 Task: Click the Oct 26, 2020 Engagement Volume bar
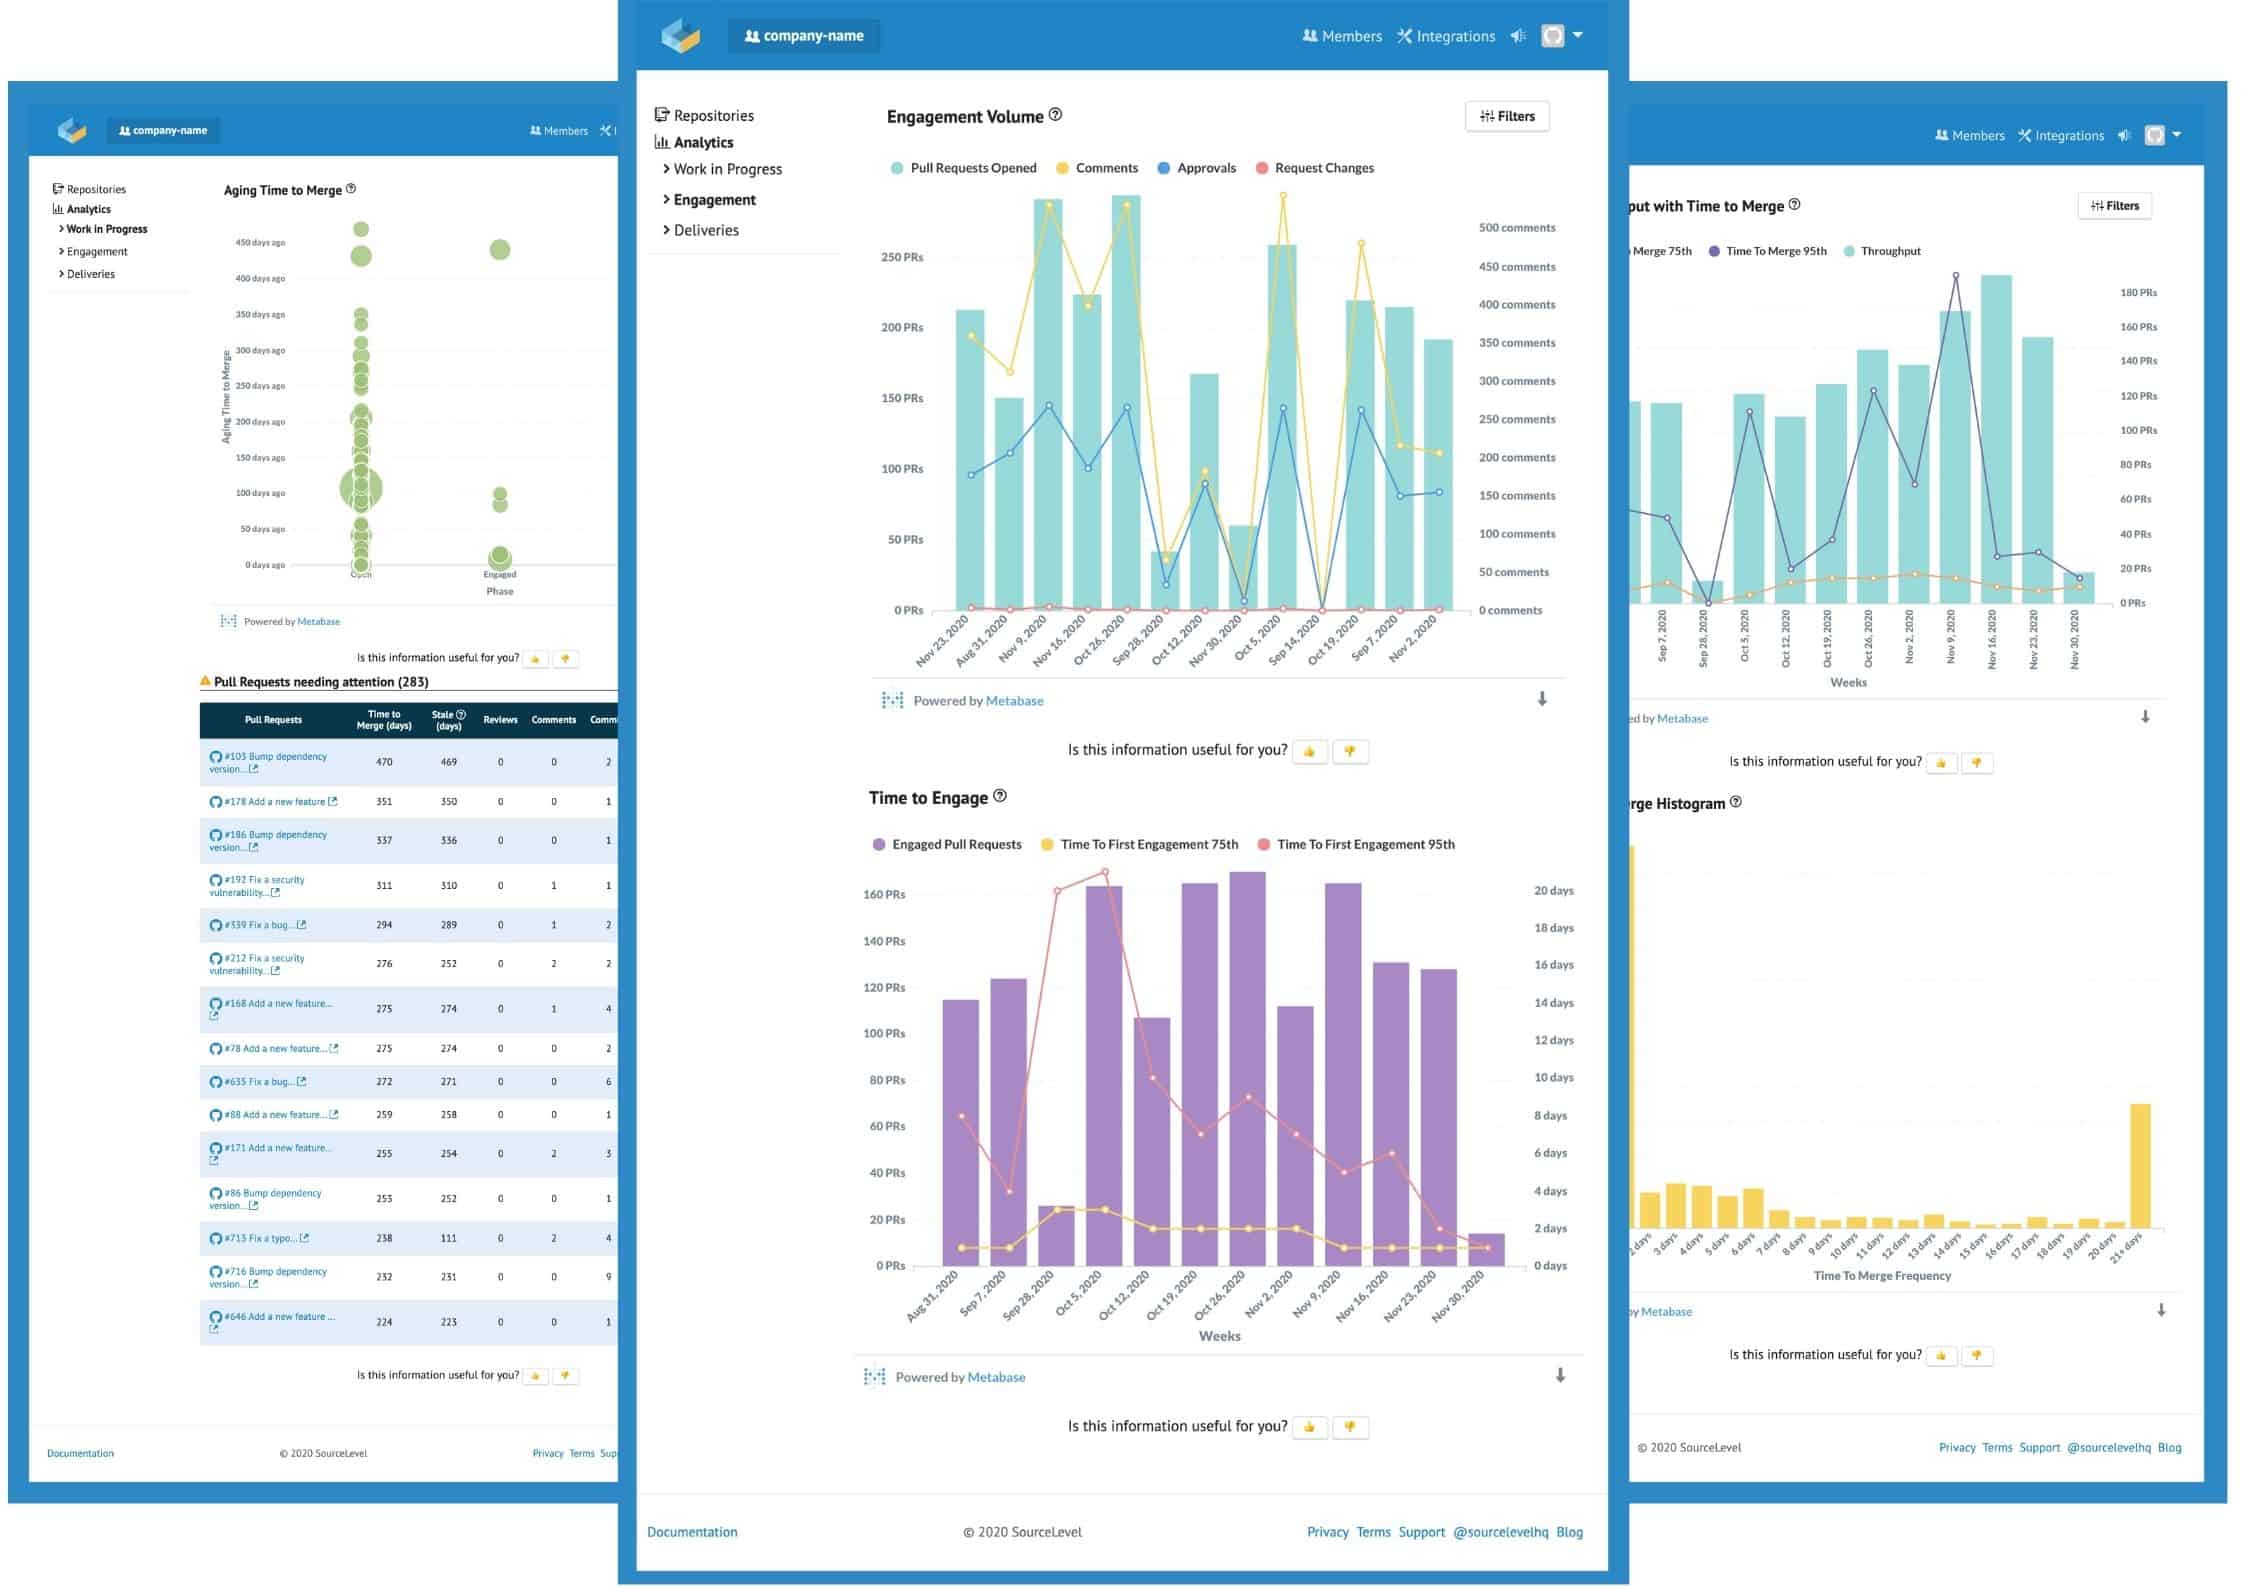[x=1126, y=402]
